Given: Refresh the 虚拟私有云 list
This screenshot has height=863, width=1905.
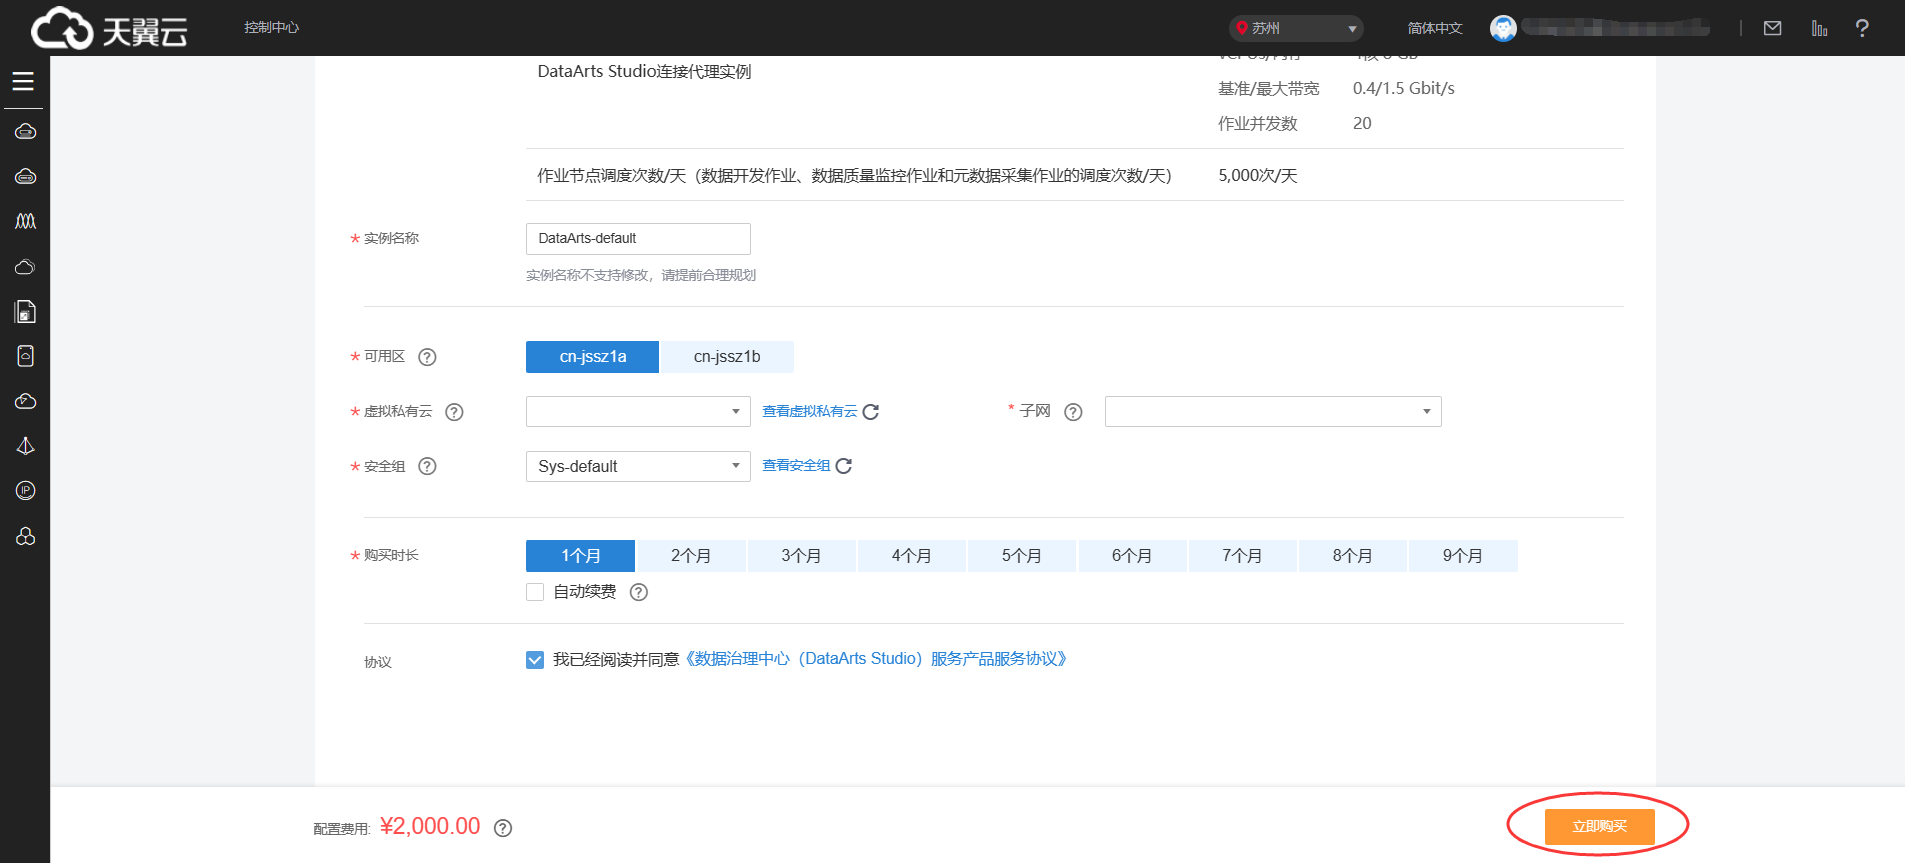Looking at the screenshot, I should pos(871,412).
